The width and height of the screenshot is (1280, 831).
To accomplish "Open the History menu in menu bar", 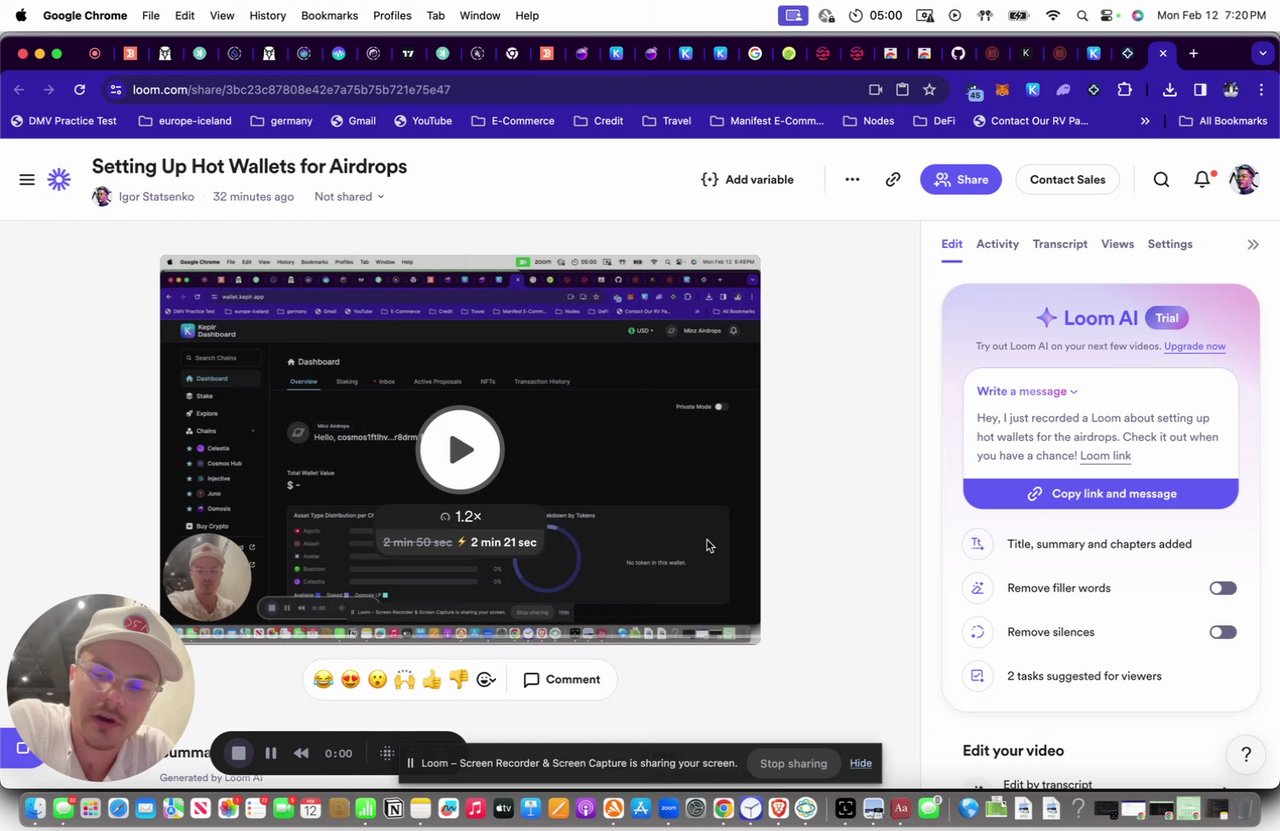I will 267,15.
